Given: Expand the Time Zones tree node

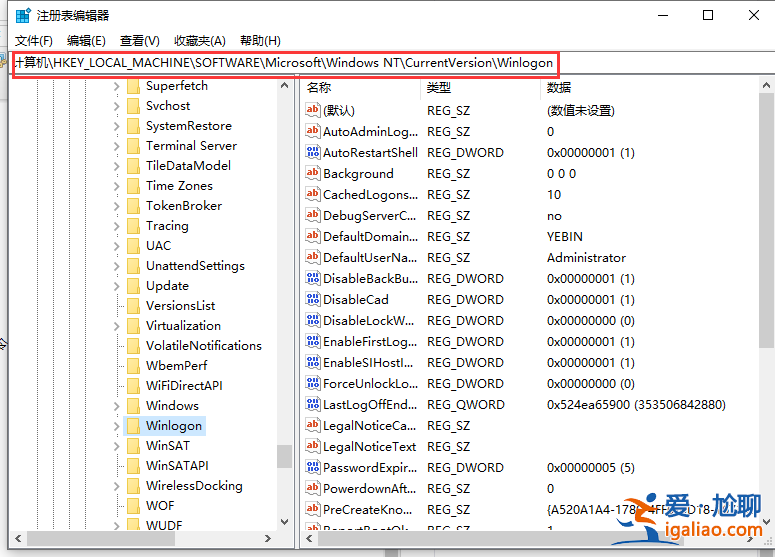Looking at the screenshot, I should tap(117, 186).
